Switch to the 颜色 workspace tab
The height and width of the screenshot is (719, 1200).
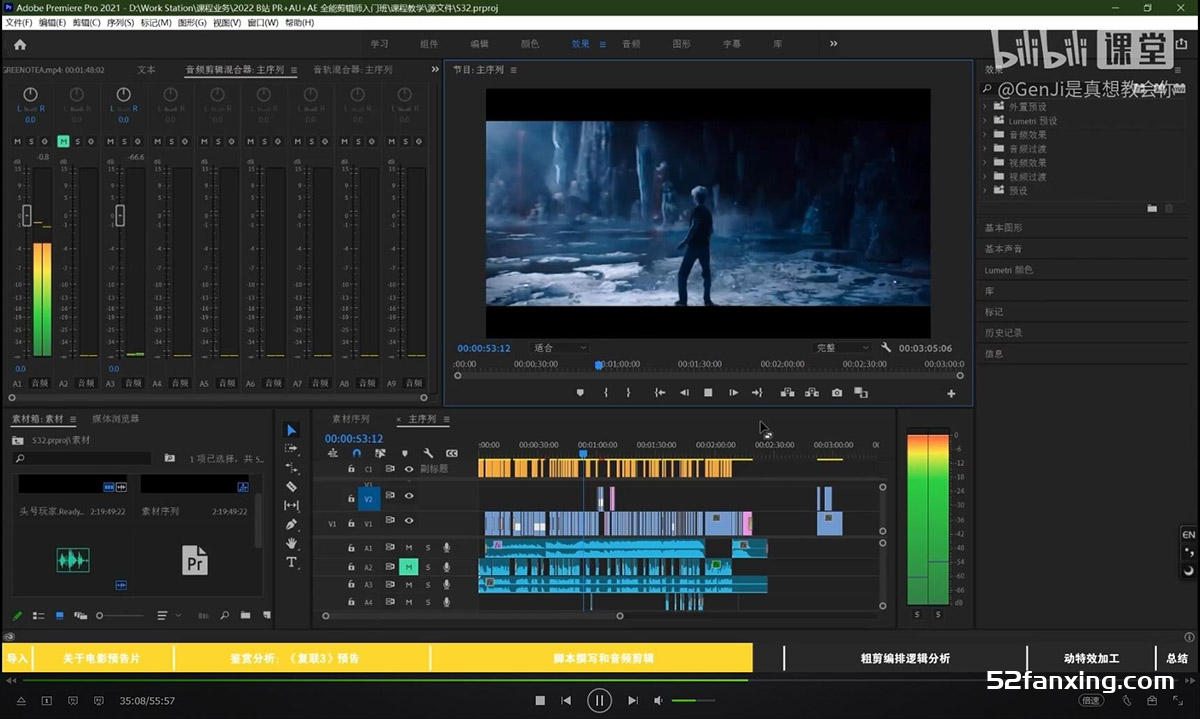click(530, 44)
